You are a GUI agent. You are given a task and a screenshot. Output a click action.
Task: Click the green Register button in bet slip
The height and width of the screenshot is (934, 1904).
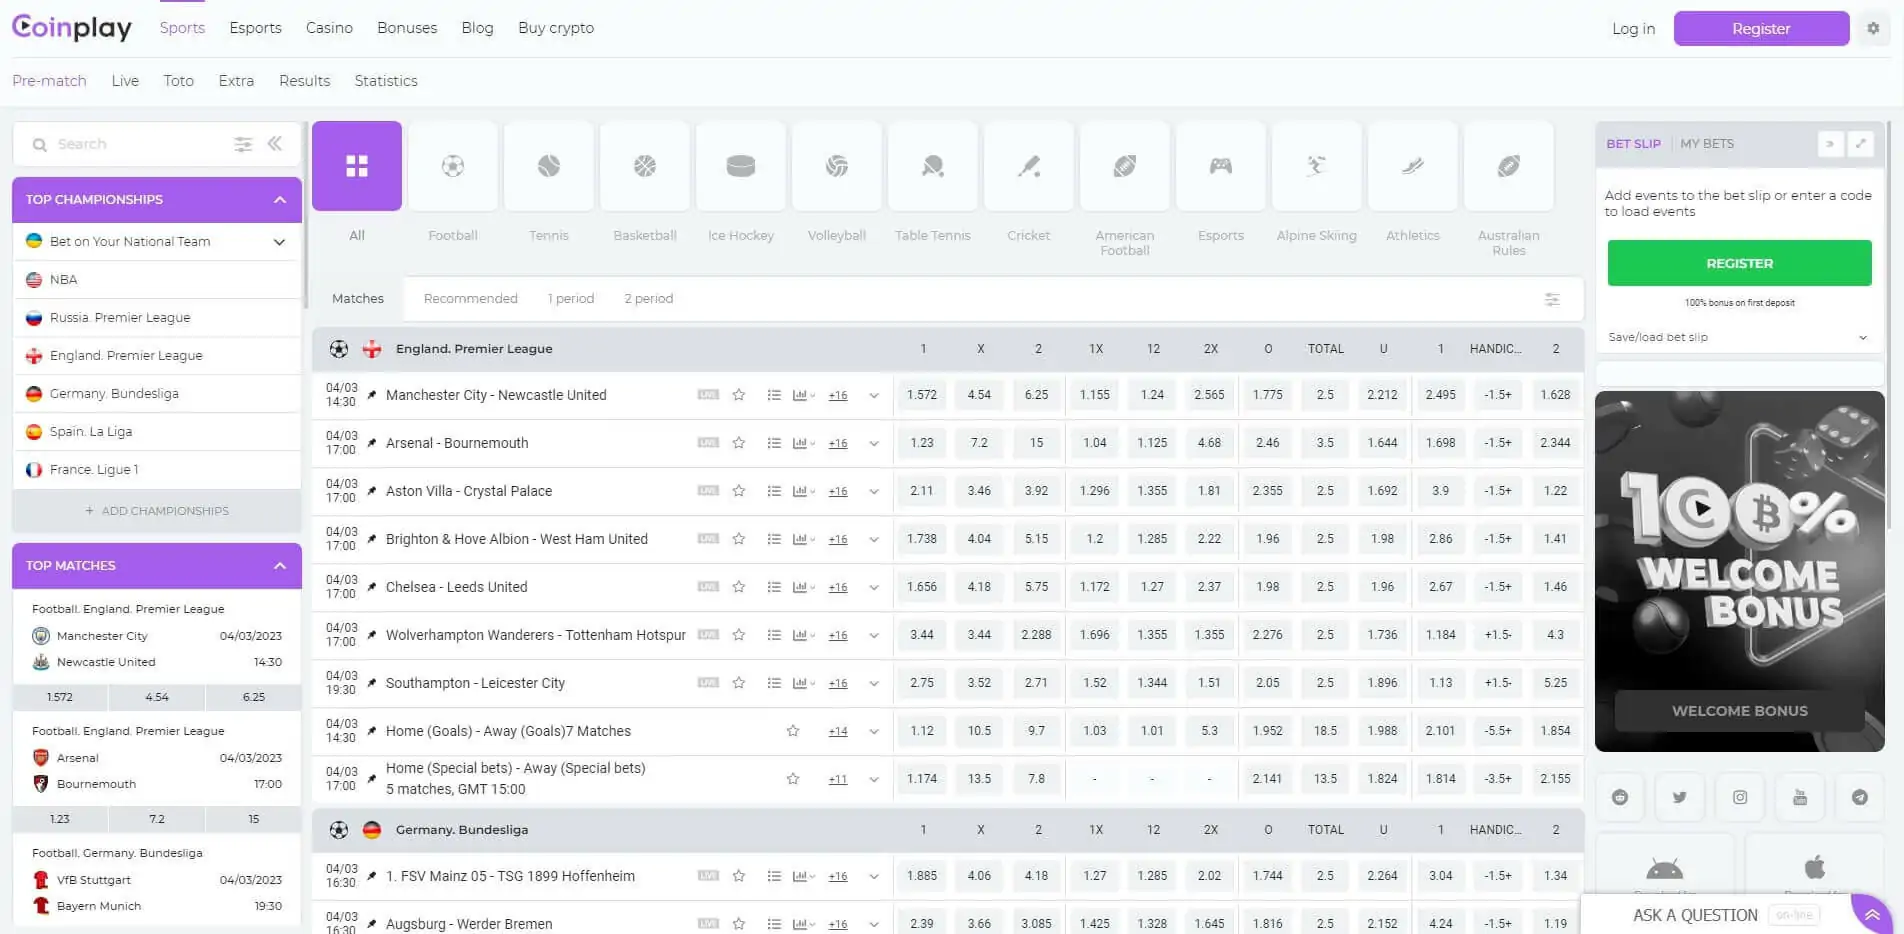(1739, 263)
